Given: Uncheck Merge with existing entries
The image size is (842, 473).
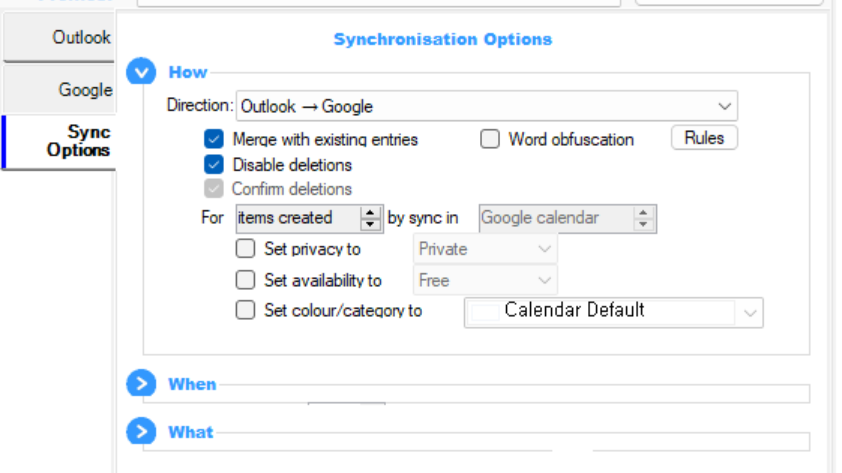Looking at the screenshot, I should point(214,139).
